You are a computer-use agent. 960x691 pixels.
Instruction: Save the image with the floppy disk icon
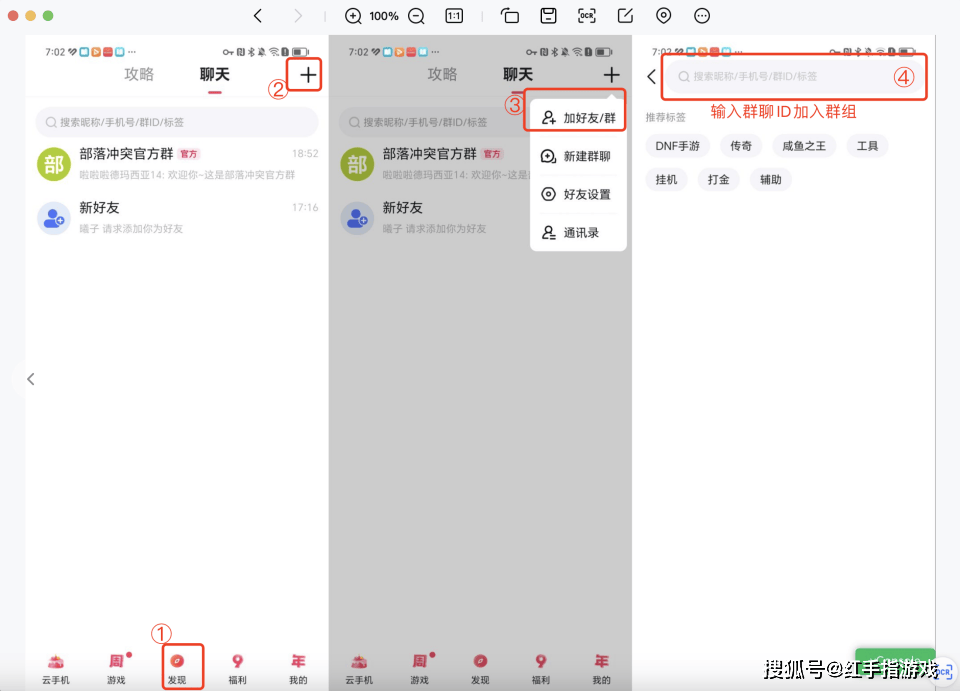click(549, 16)
